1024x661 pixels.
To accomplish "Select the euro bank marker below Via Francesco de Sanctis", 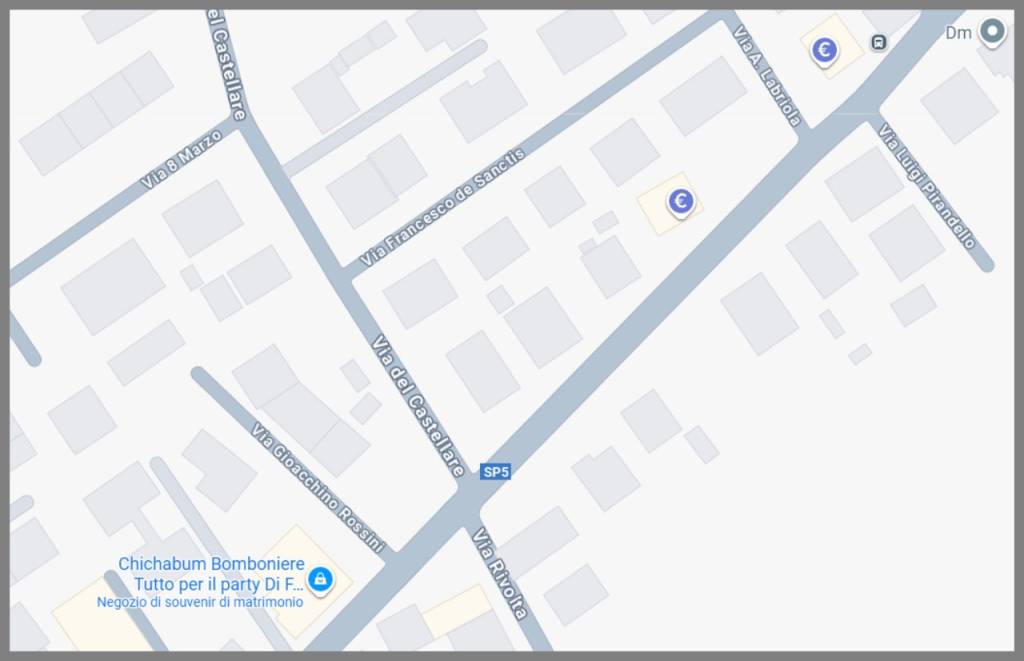I will pos(680,201).
